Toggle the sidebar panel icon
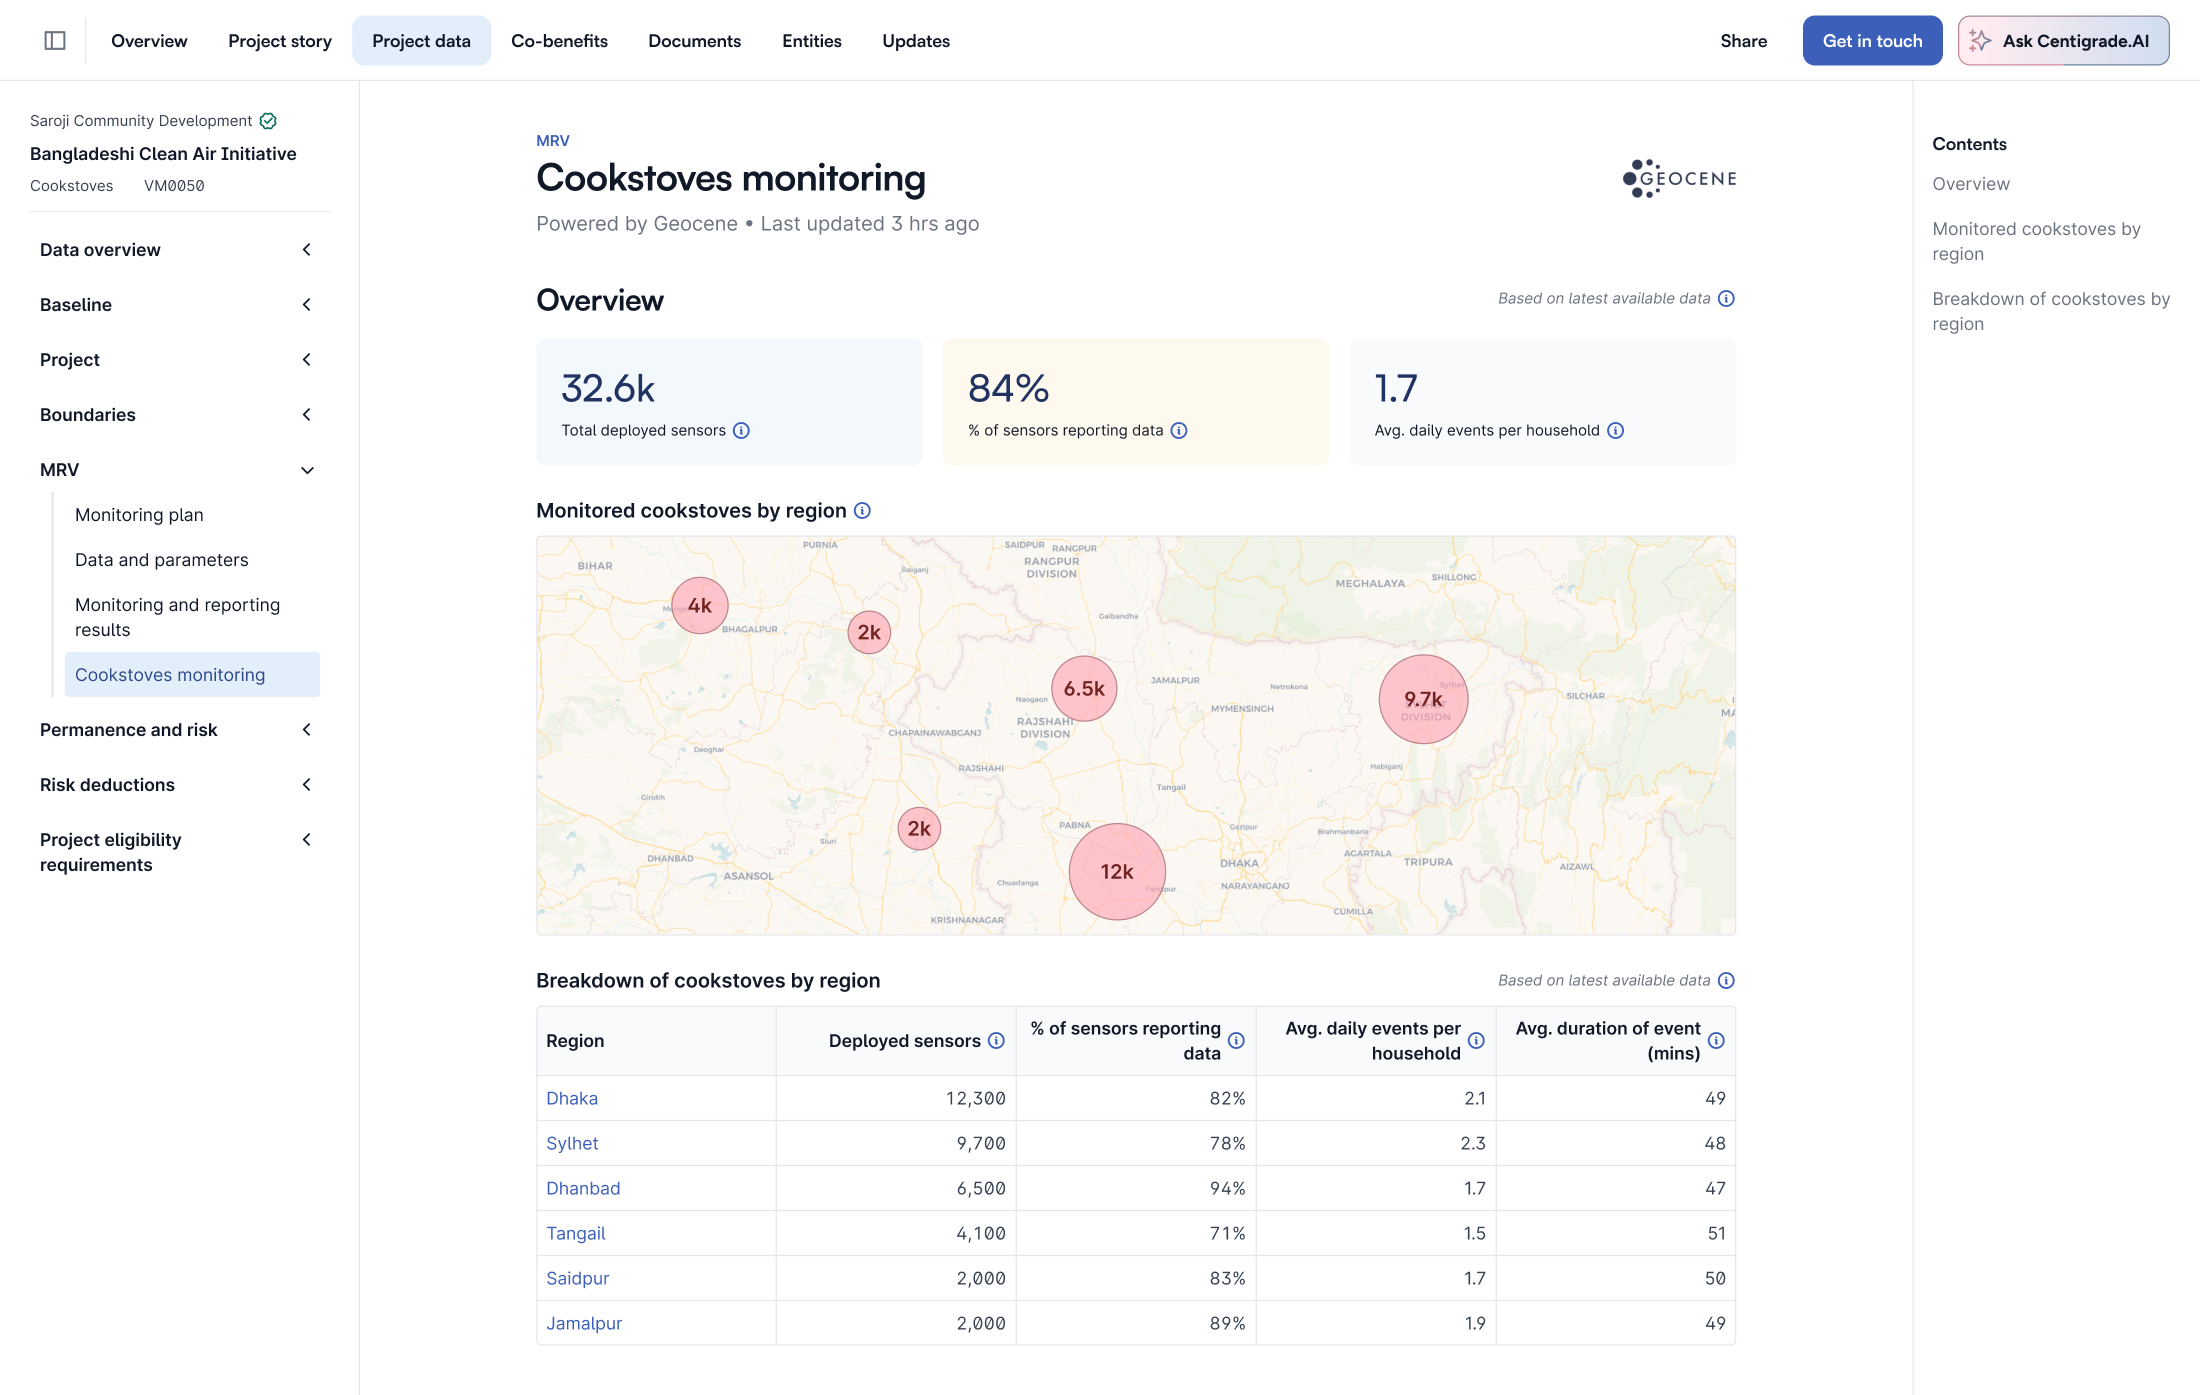The width and height of the screenshot is (2200, 1395). click(55, 41)
